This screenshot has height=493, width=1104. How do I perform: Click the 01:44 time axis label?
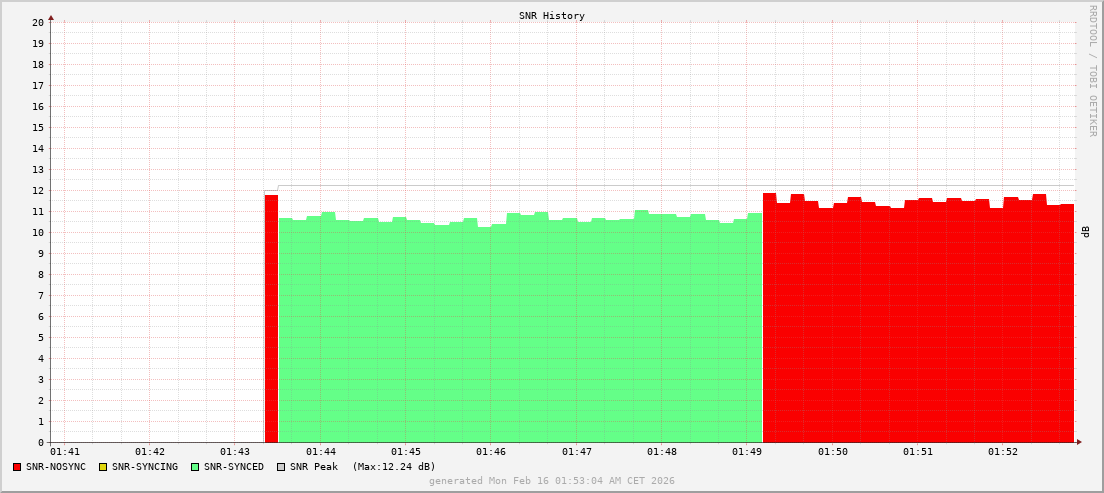click(x=320, y=452)
